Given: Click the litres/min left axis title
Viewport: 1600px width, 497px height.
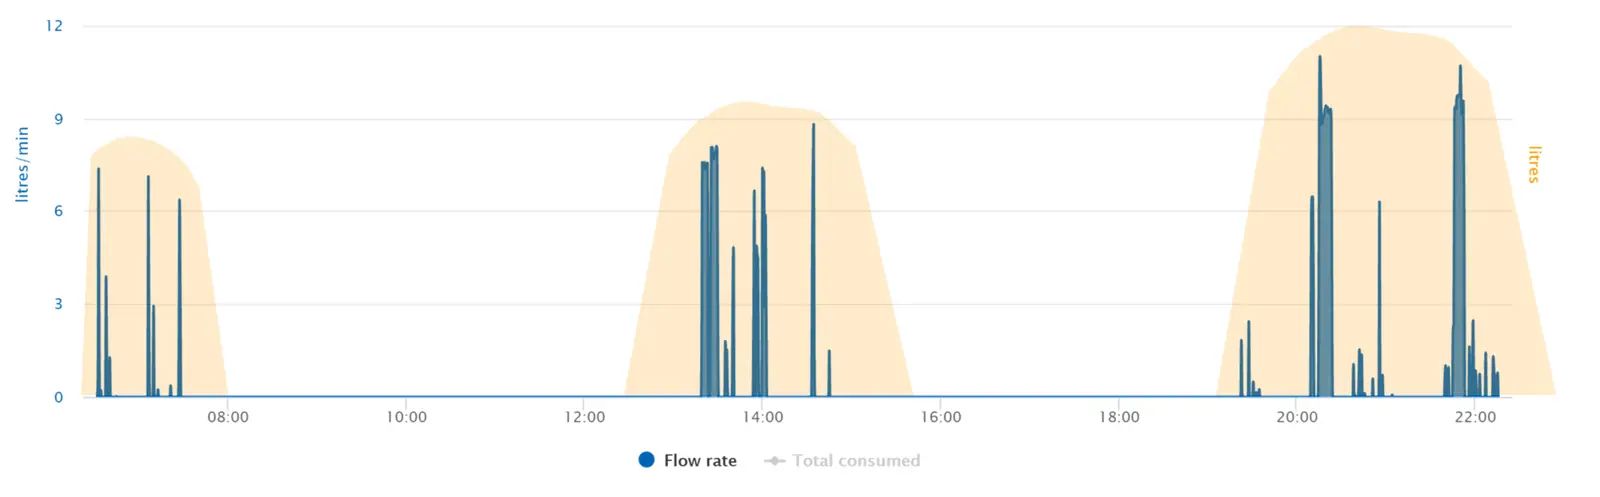Looking at the screenshot, I should 22,165.
